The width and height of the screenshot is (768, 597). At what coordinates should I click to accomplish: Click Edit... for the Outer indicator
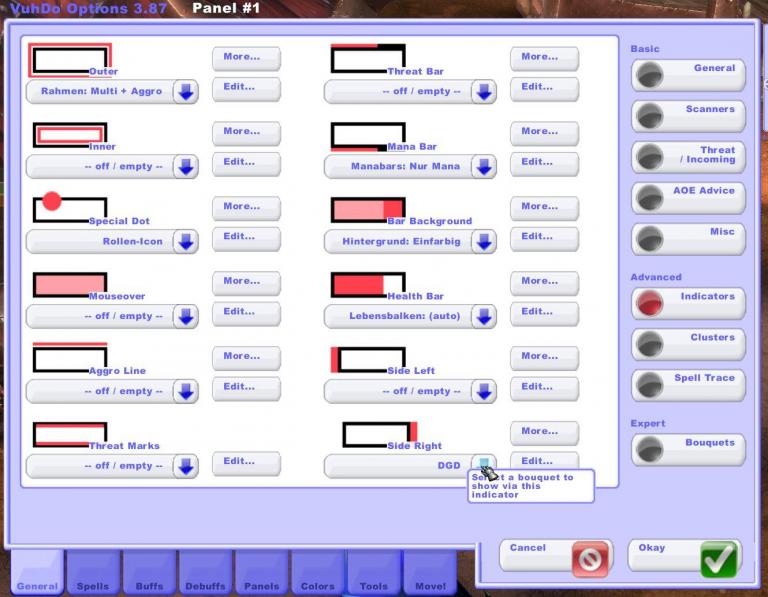point(246,89)
